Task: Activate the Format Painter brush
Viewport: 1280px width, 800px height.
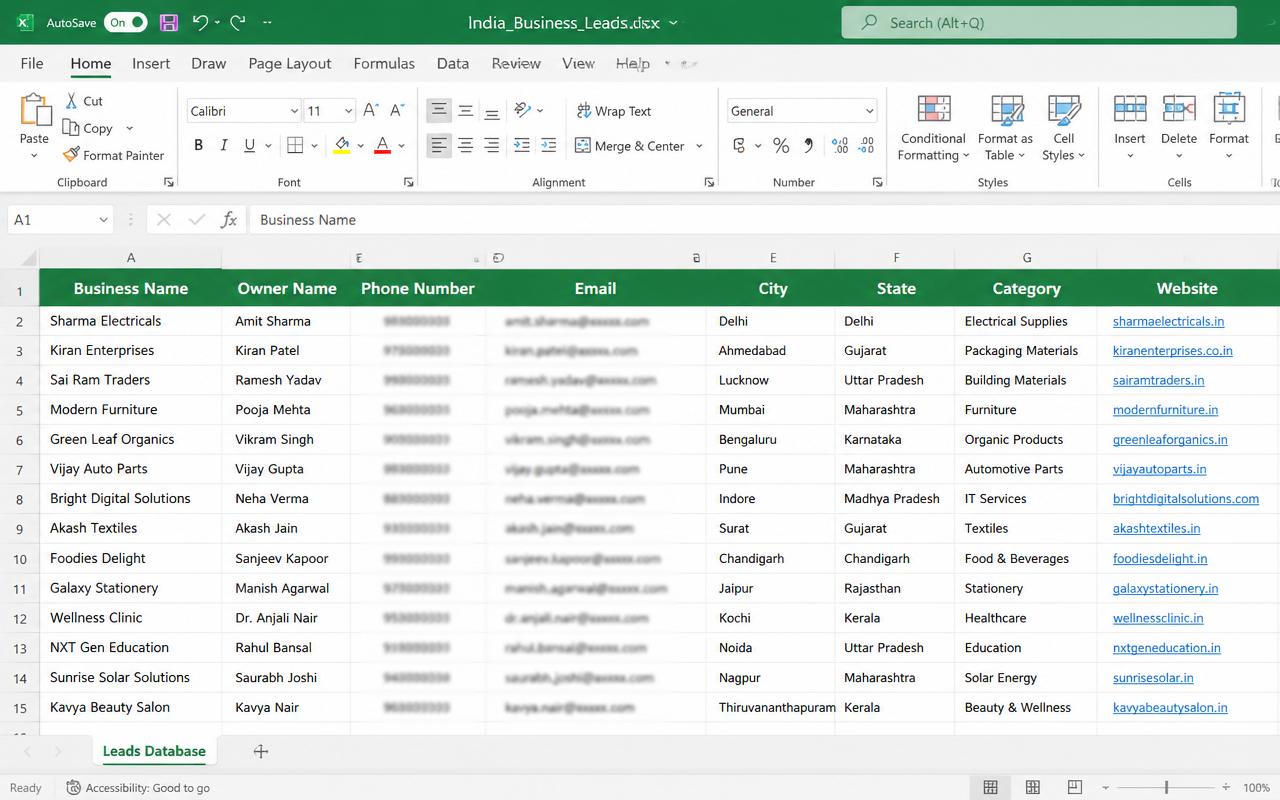Action: coord(71,155)
